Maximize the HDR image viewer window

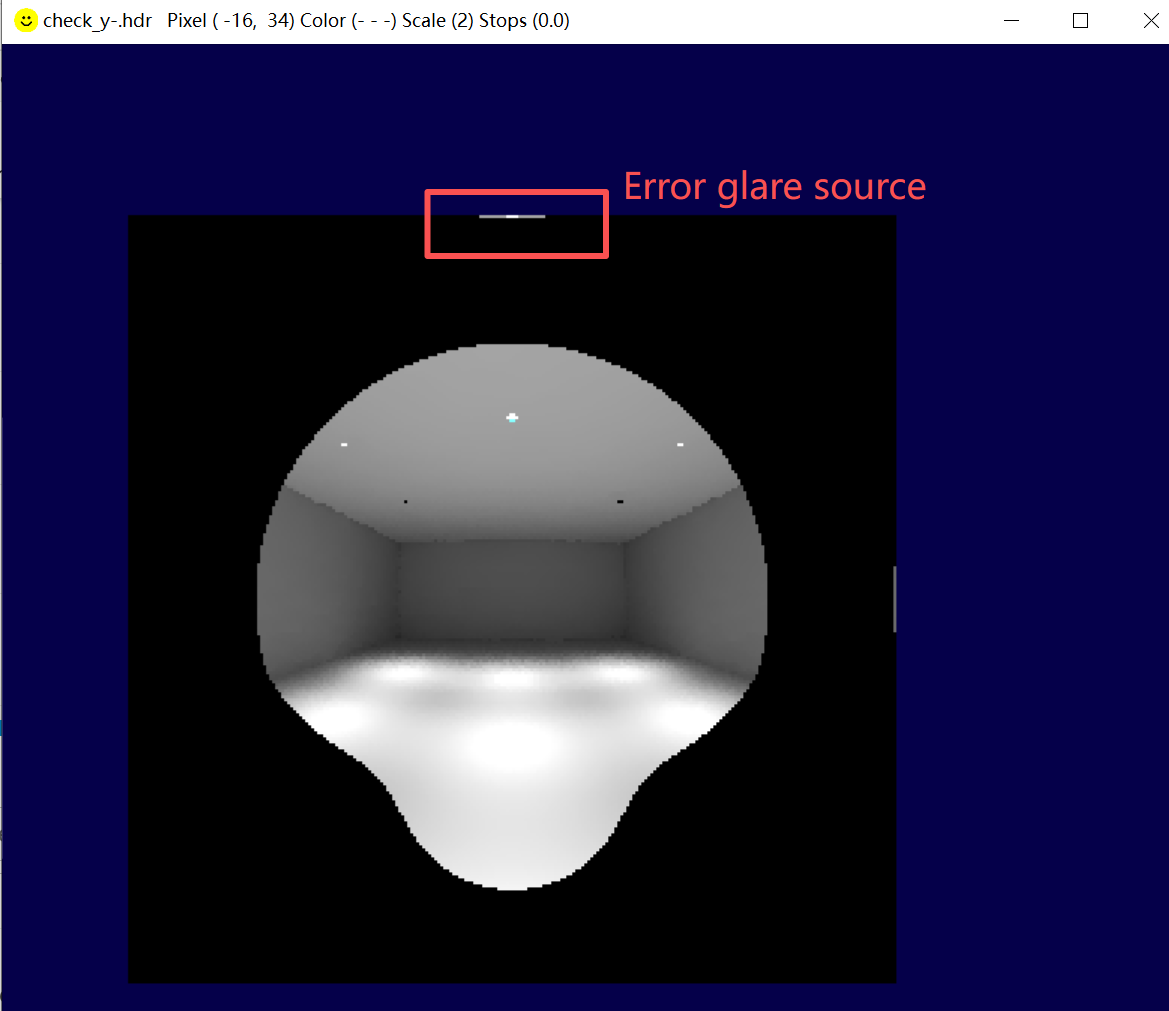click(x=1080, y=21)
